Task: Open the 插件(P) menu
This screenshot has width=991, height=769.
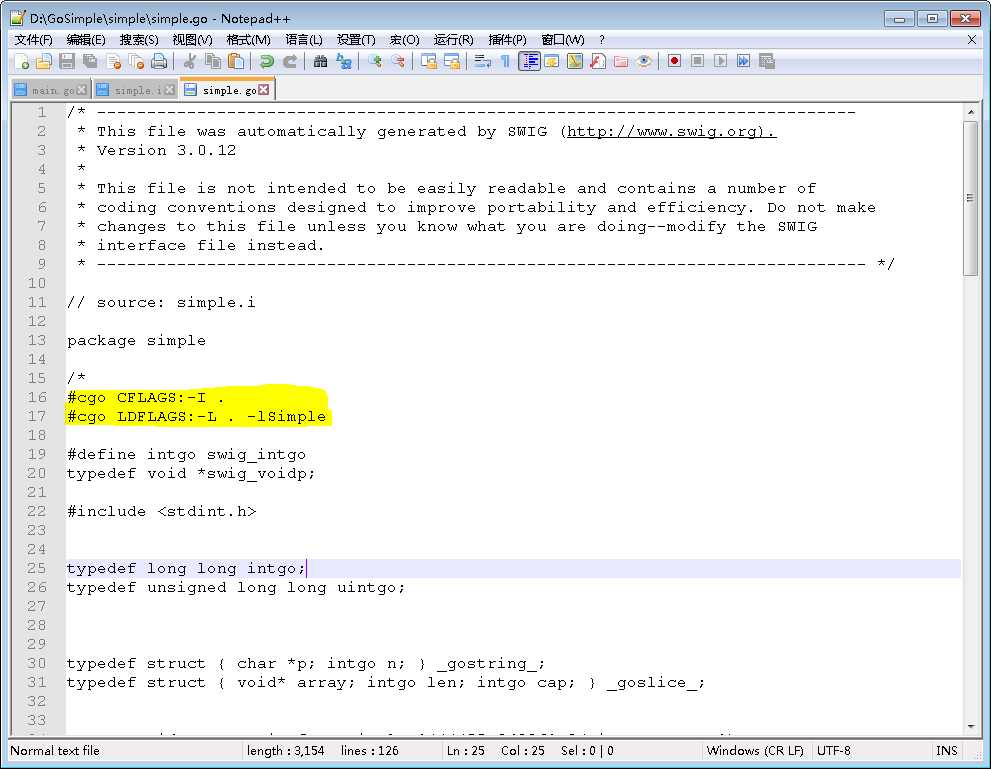Action: click(508, 40)
